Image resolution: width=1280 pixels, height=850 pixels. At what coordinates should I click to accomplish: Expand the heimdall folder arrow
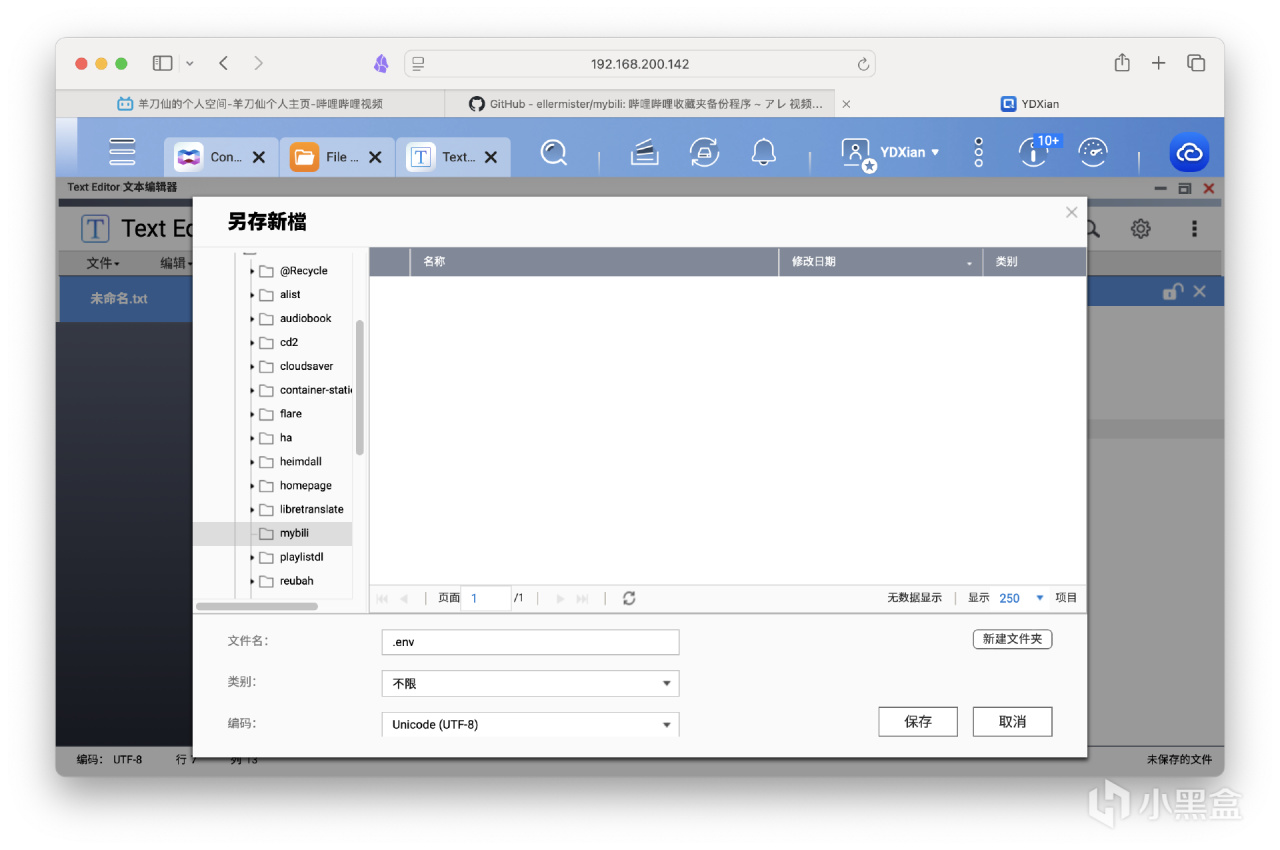[x=252, y=462]
